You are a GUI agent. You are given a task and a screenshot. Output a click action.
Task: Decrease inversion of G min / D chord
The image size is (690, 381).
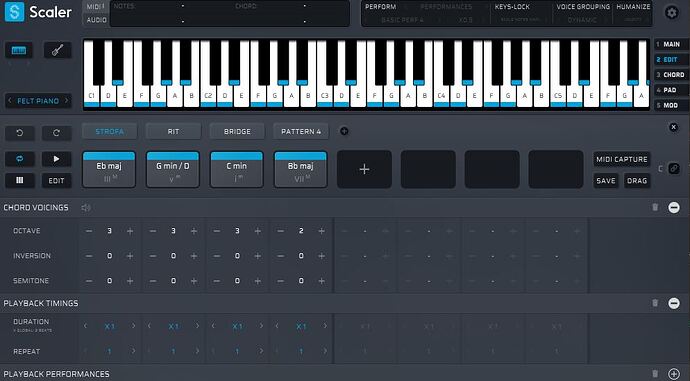click(x=153, y=256)
